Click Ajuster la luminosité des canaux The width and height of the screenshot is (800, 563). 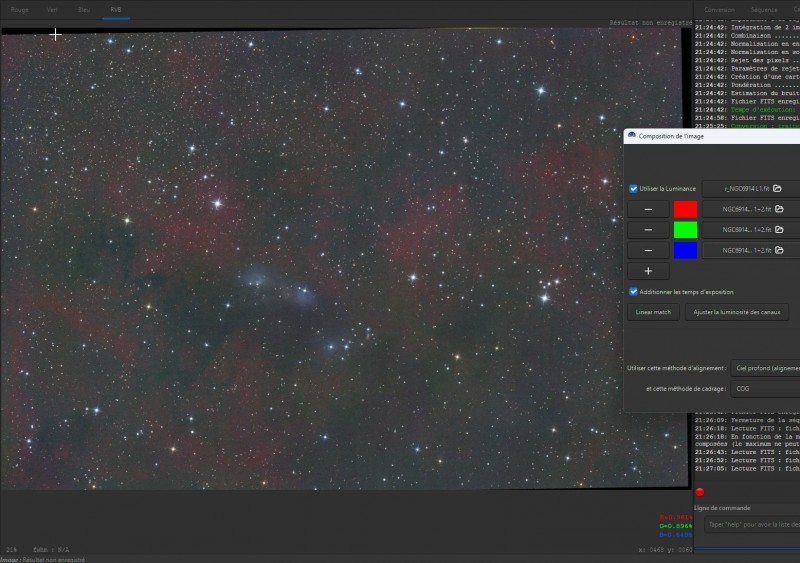tap(737, 312)
